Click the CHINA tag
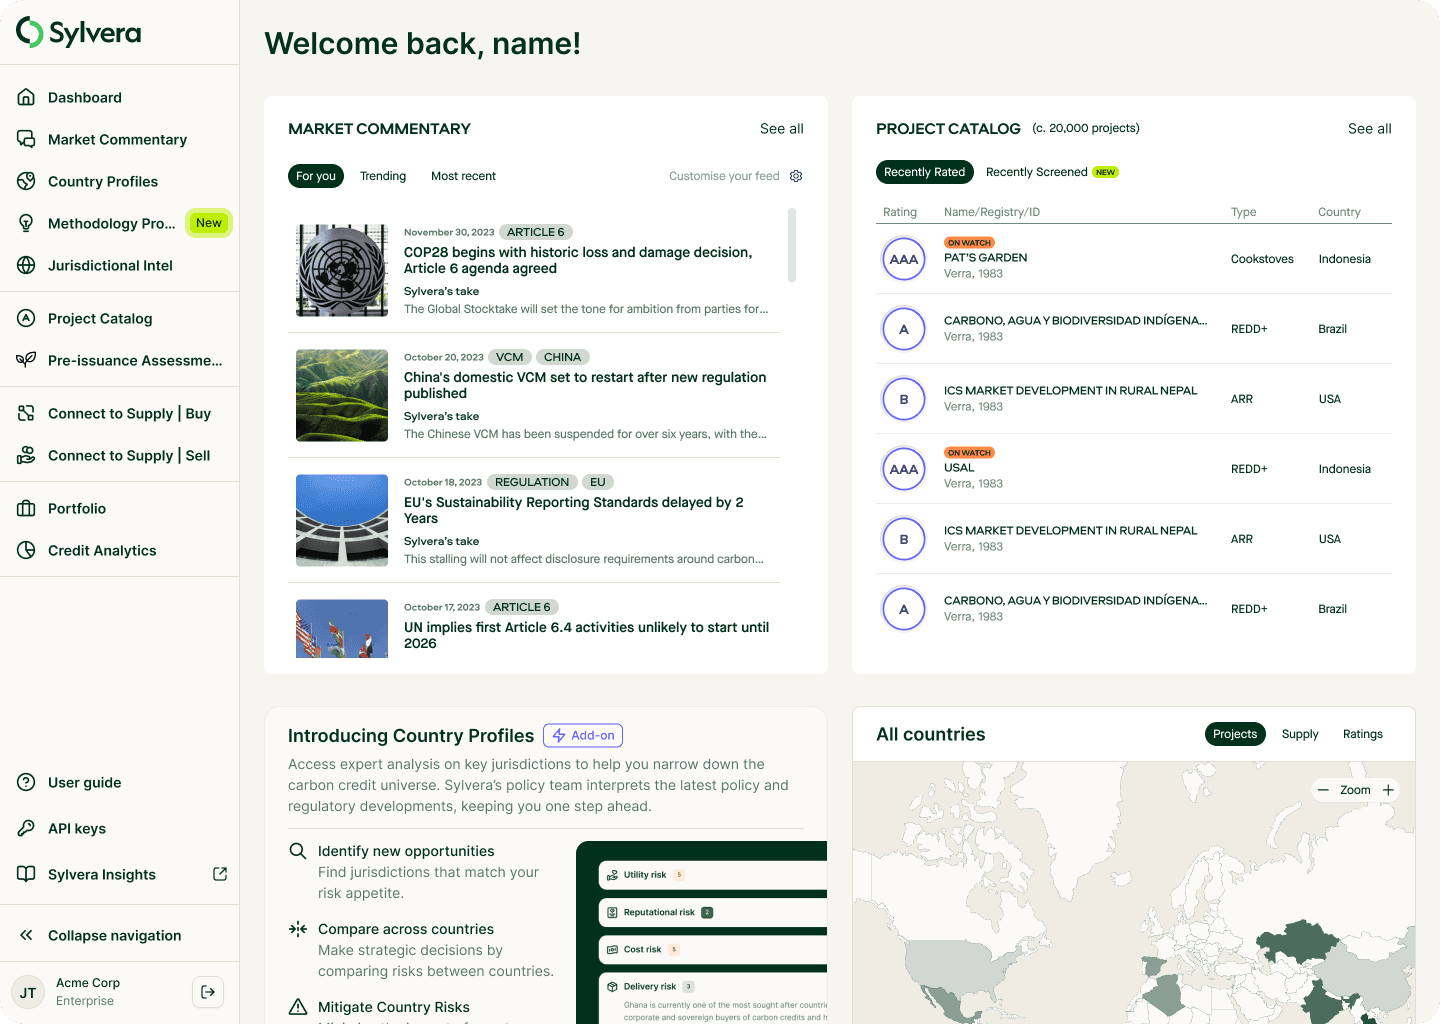 point(562,357)
